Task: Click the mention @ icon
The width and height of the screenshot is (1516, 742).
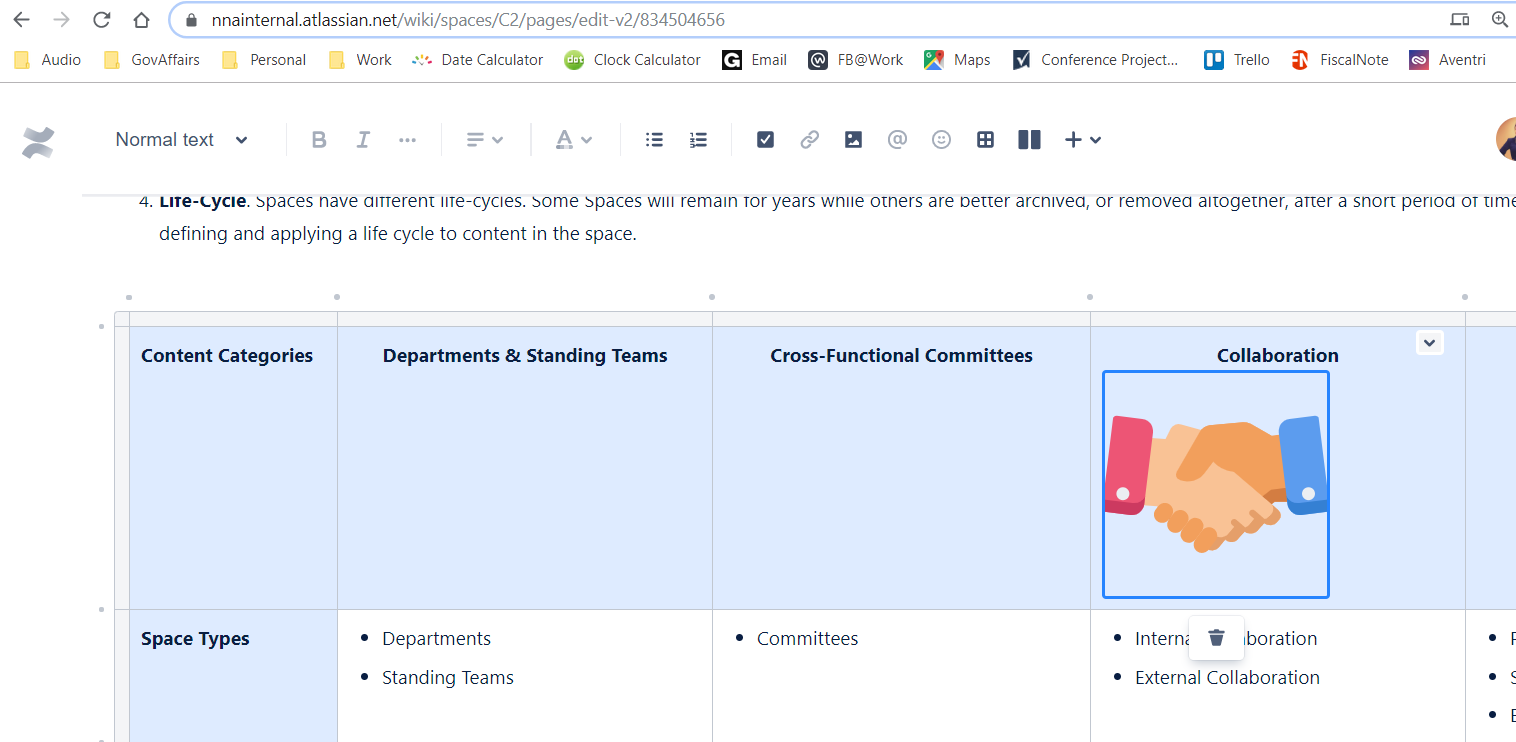Action: (897, 140)
